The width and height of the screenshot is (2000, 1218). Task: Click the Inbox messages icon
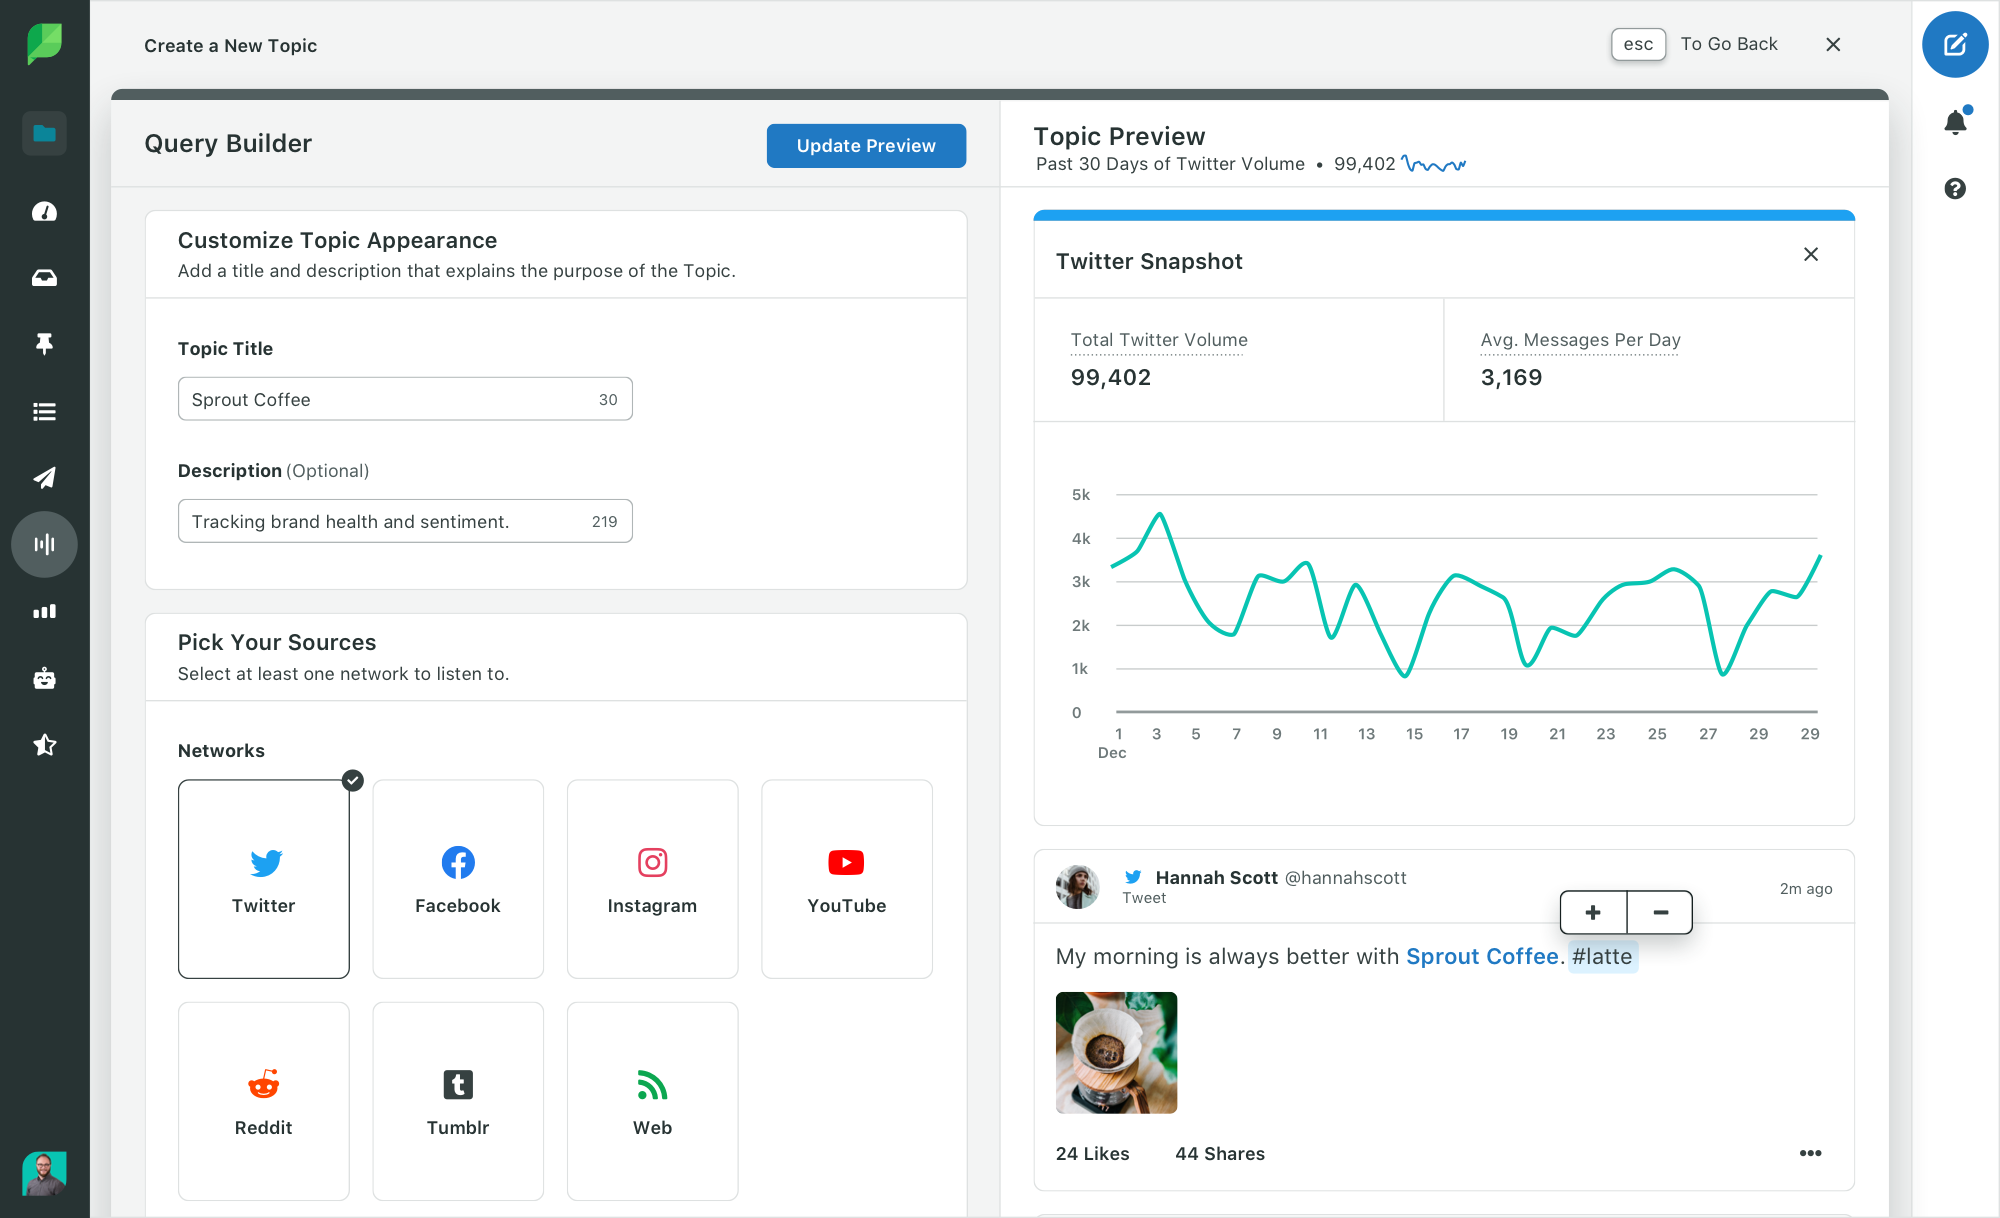click(x=44, y=278)
